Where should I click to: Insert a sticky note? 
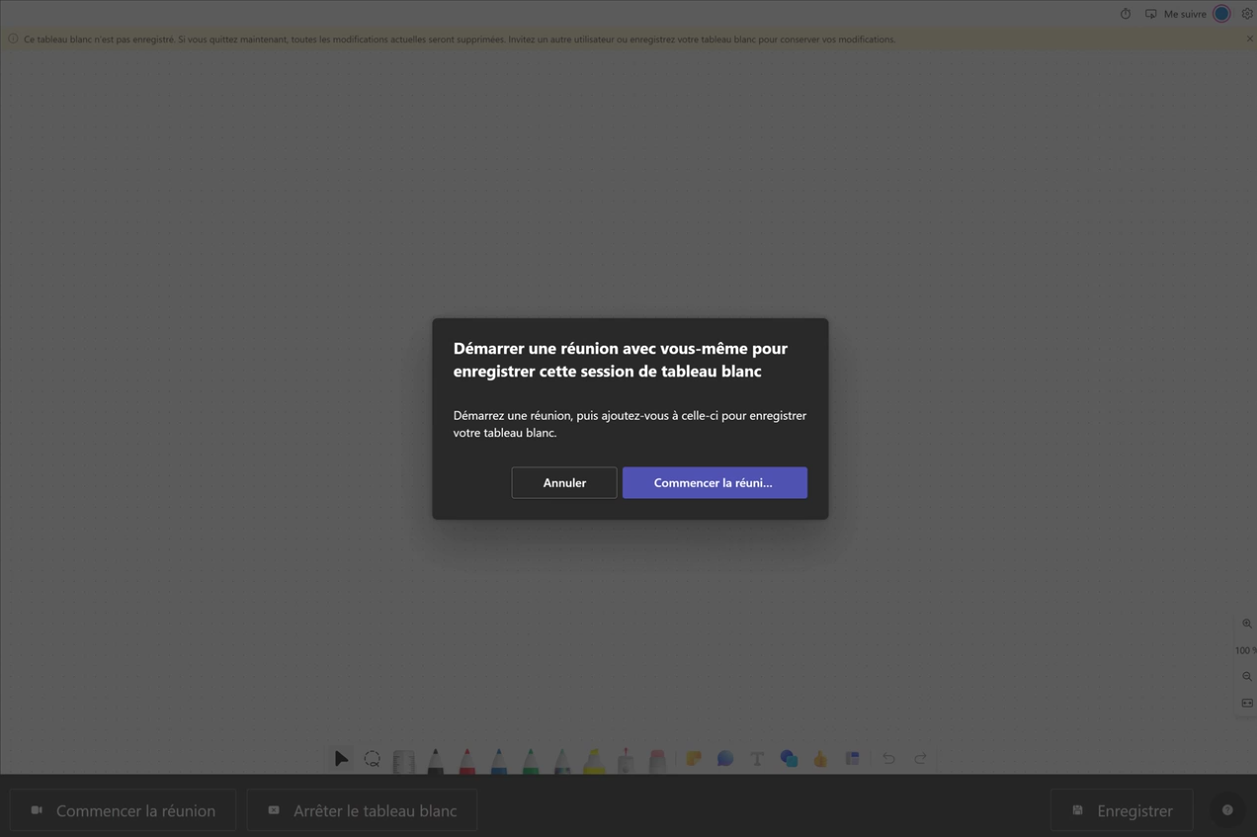pyautogui.click(x=692, y=758)
